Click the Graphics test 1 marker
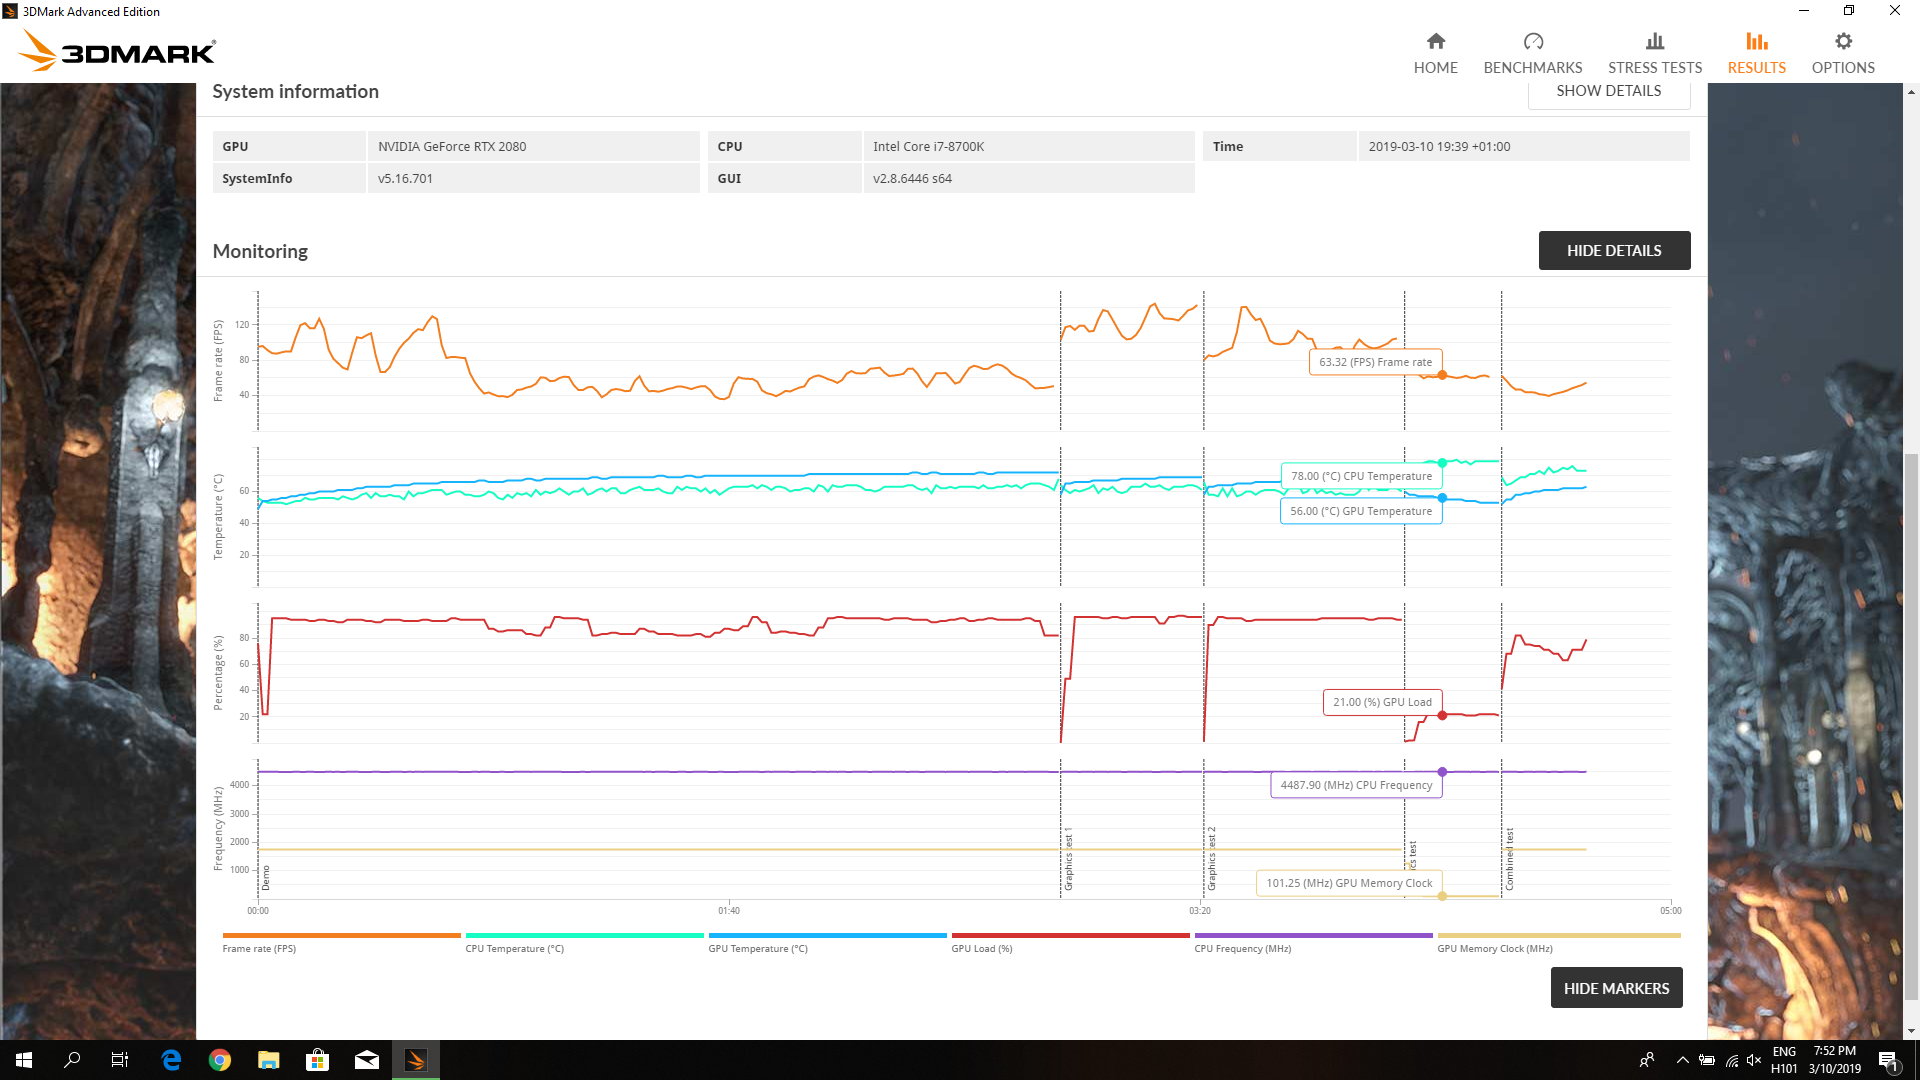1920x1080 pixels. [1068, 859]
